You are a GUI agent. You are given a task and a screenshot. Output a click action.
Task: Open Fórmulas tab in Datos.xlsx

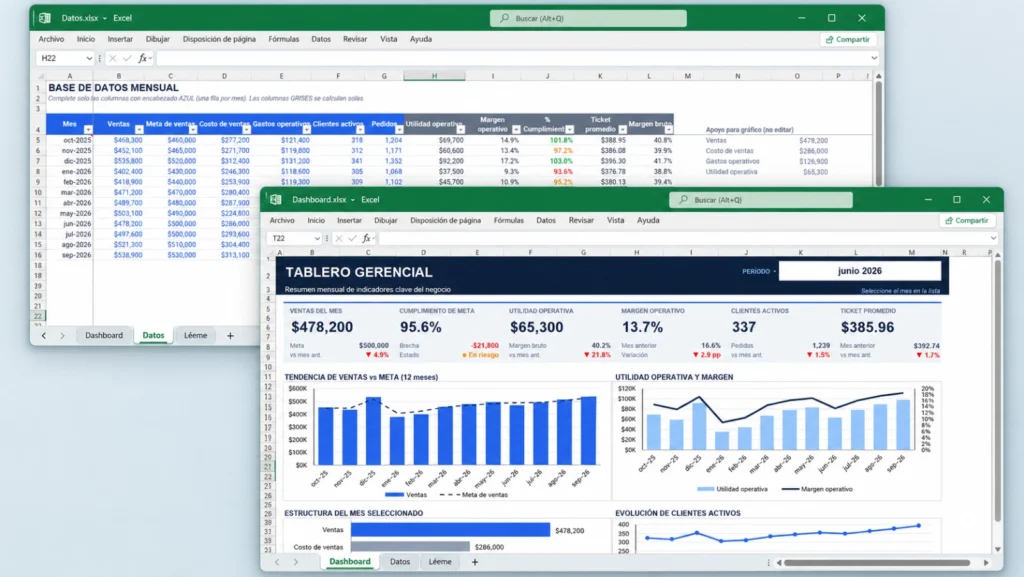click(283, 39)
